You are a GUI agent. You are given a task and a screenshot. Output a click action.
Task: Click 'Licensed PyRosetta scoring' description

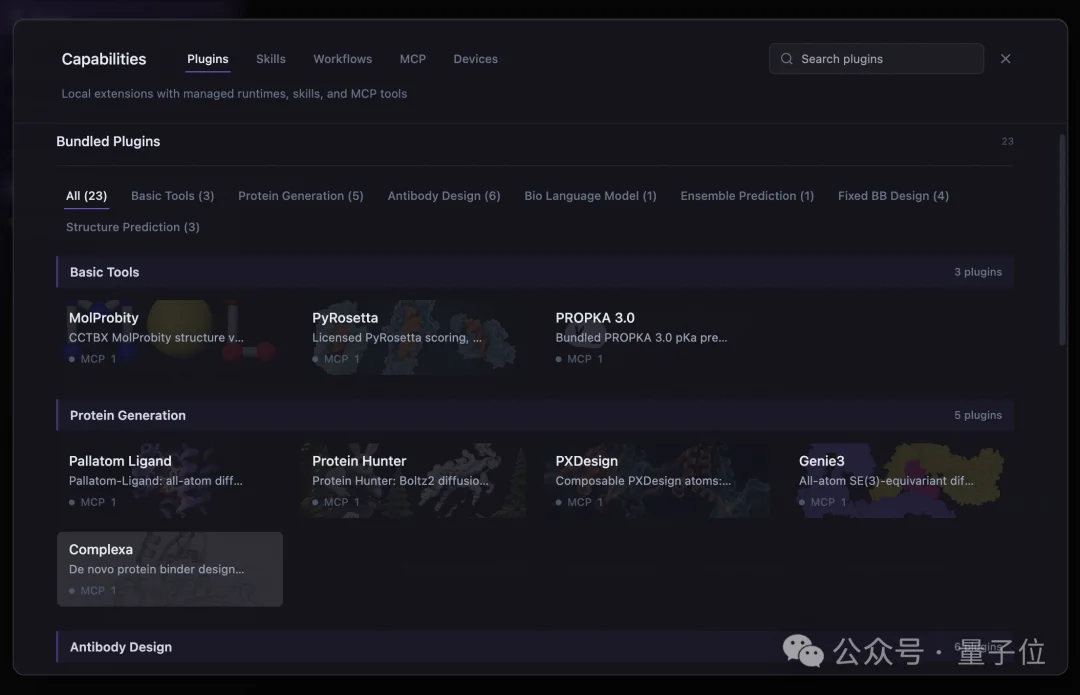pos(397,338)
